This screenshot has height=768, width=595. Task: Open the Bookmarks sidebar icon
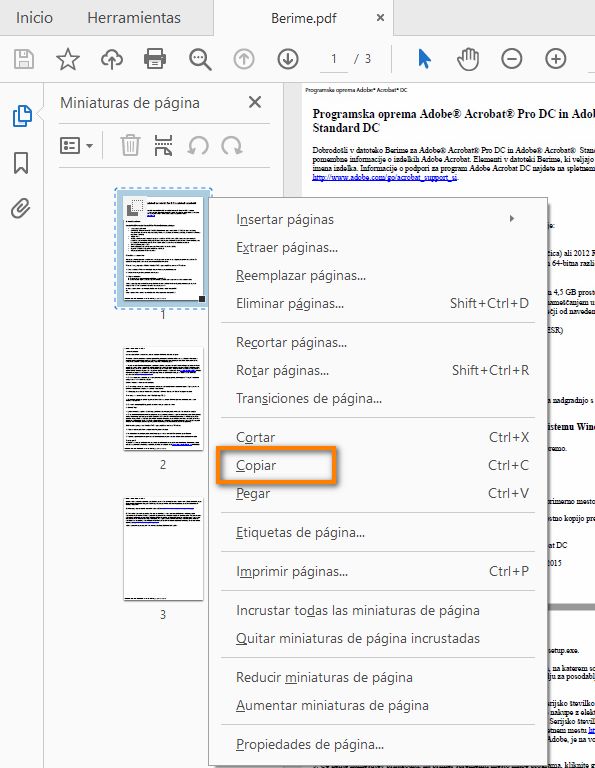coord(21,163)
